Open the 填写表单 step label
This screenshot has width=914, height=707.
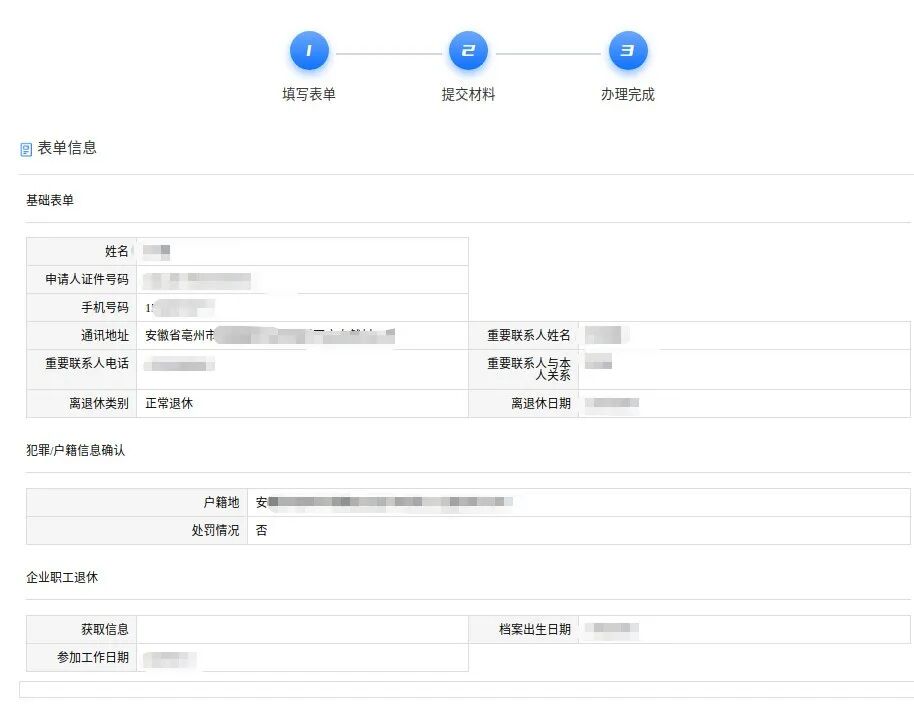point(309,94)
